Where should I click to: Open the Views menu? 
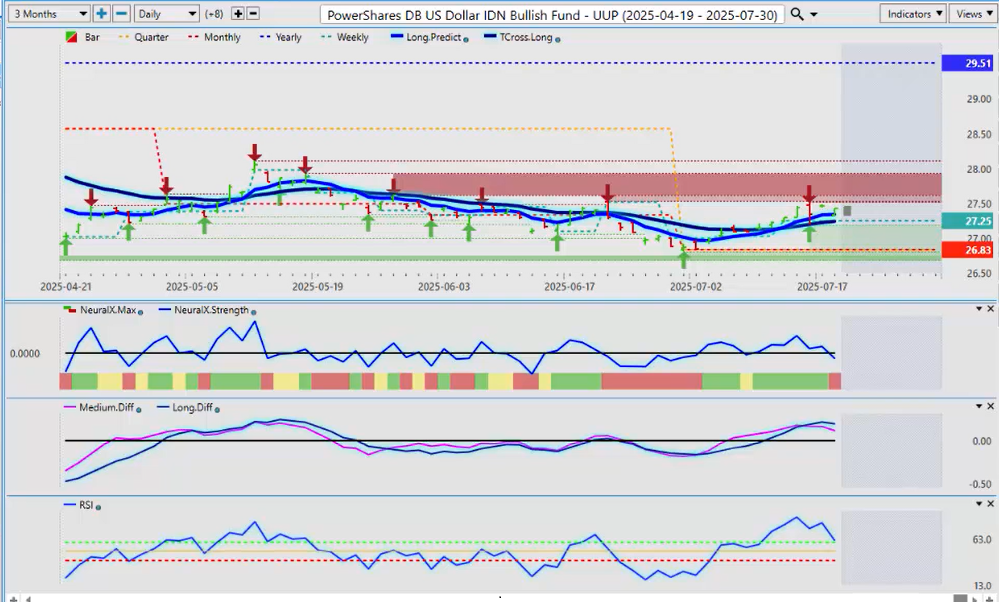[x=971, y=14]
